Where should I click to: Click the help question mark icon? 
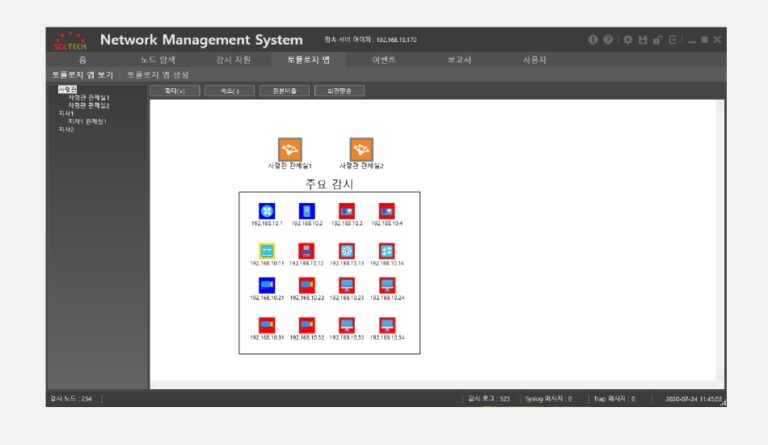point(607,40)
